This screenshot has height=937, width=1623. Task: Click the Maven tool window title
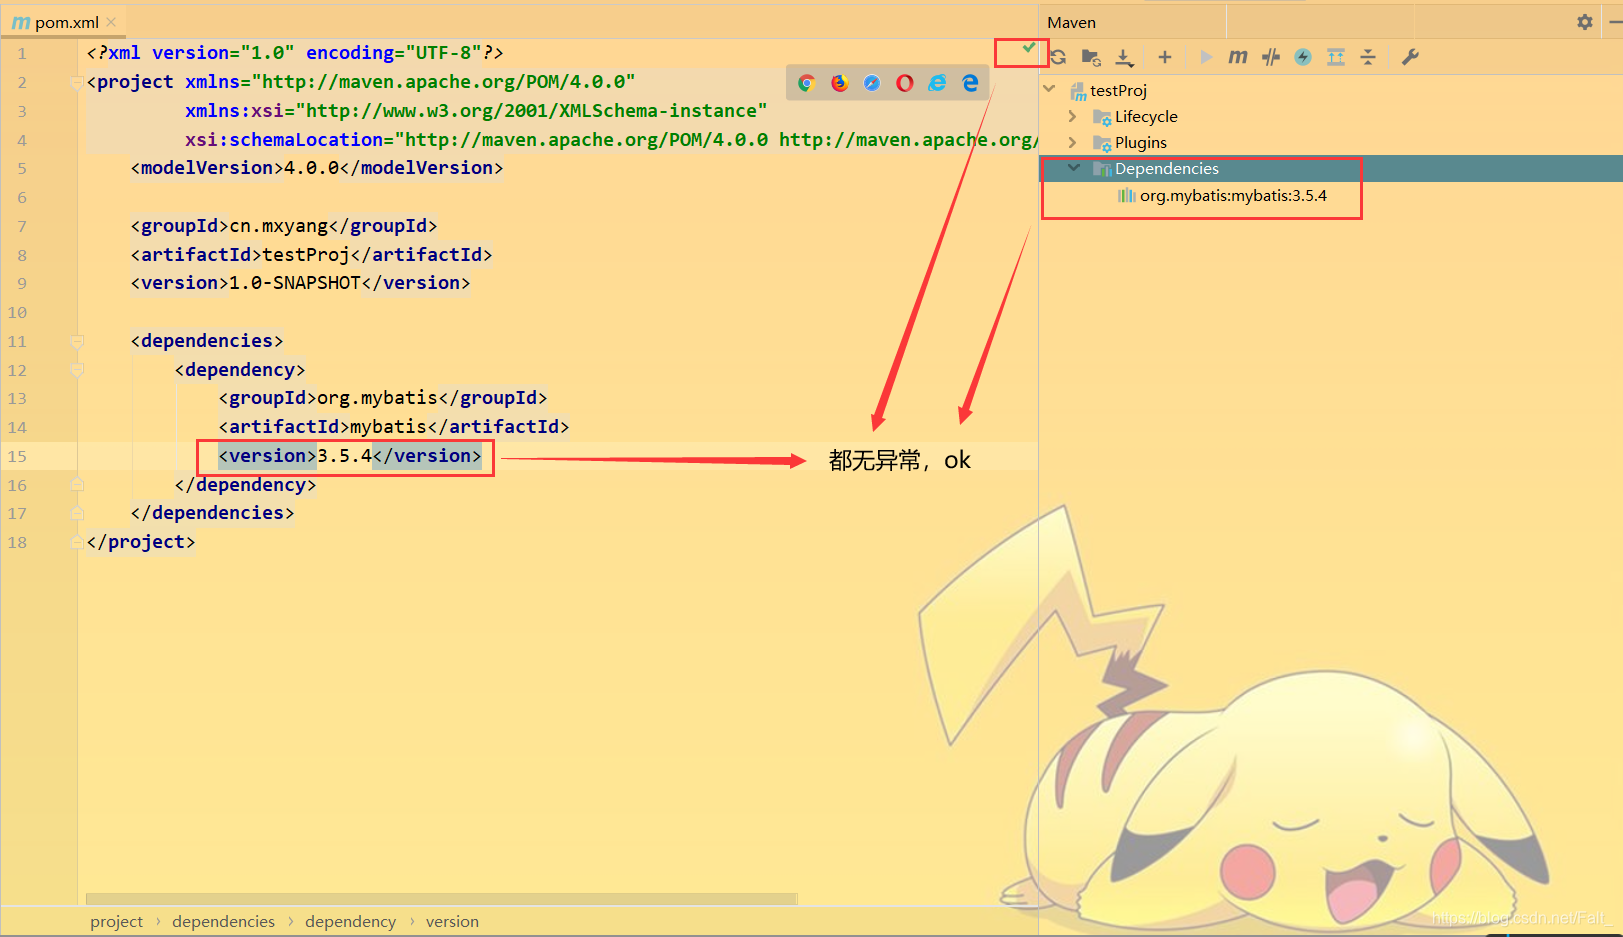[1071, 22]
